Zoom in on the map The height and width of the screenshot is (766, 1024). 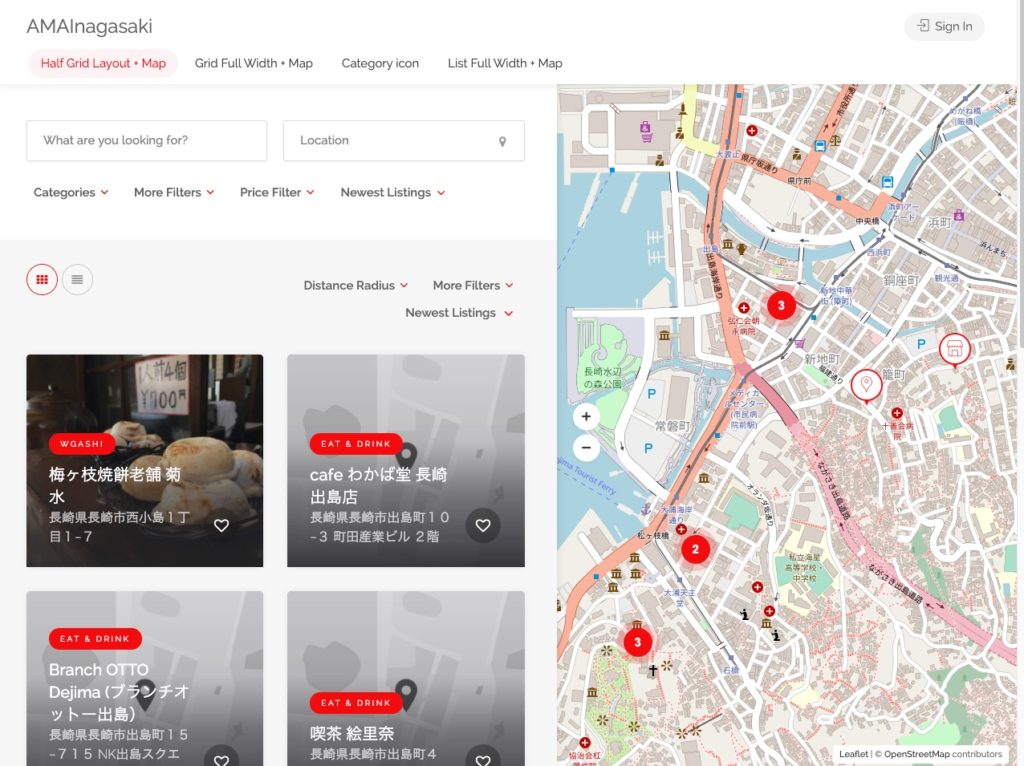(586, 417)
